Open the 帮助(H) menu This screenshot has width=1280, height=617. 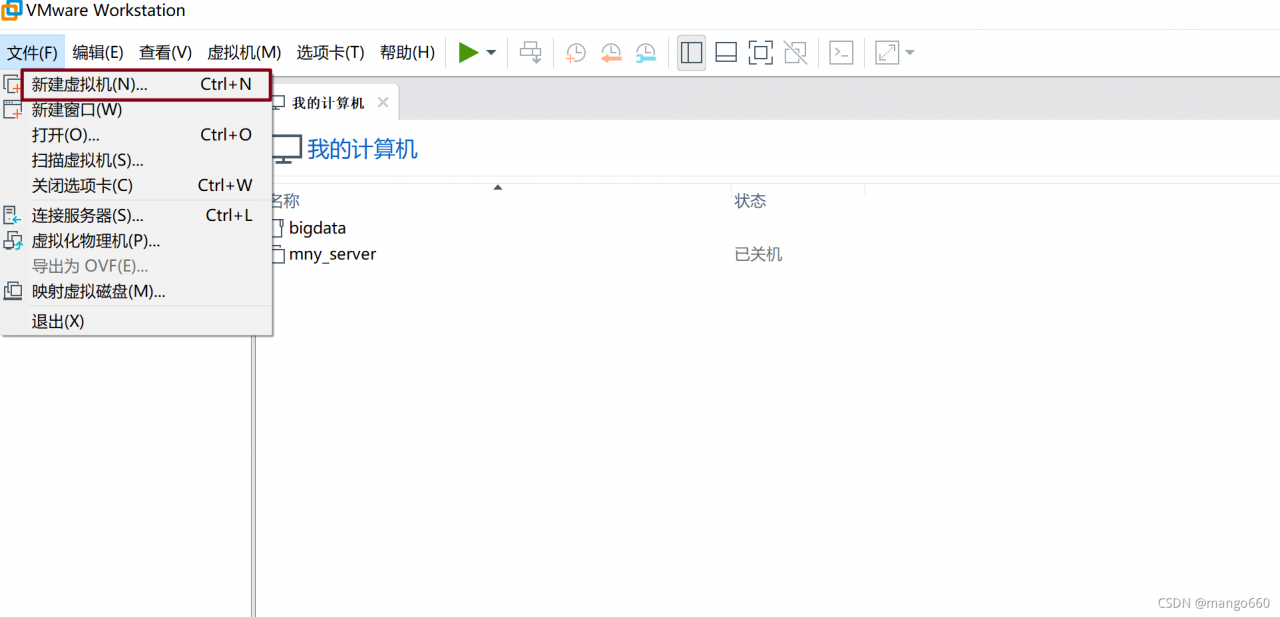[x=407, y=52]
